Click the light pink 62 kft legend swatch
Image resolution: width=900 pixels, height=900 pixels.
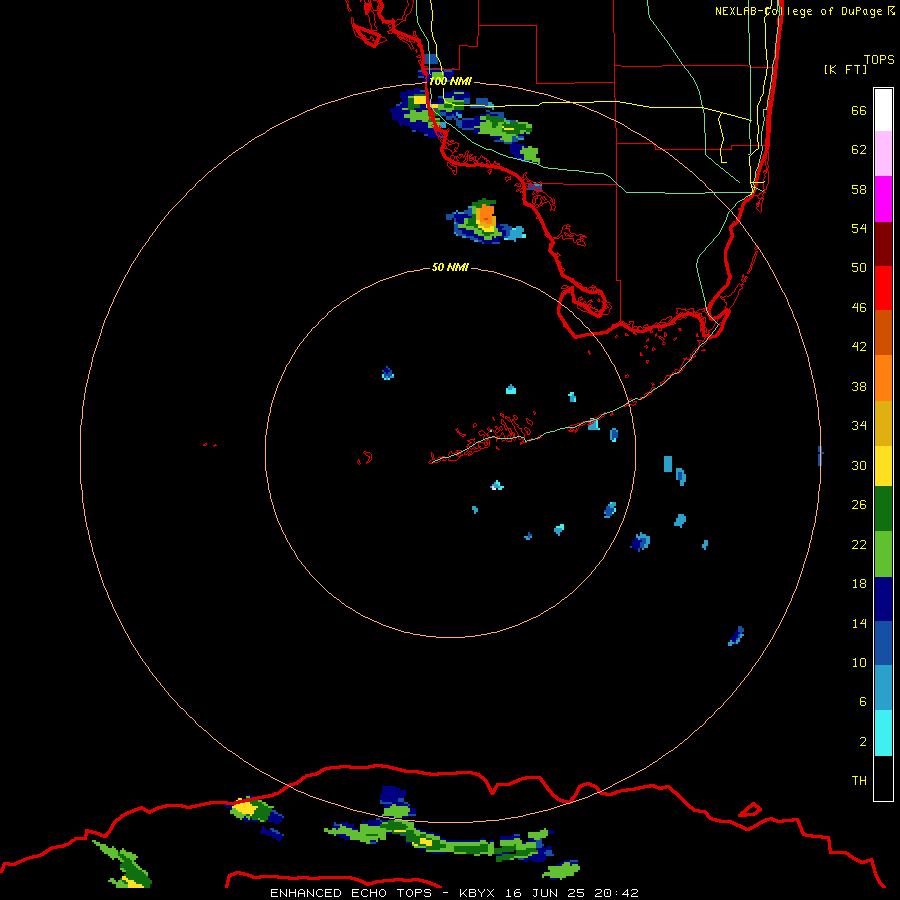point(883,153)
